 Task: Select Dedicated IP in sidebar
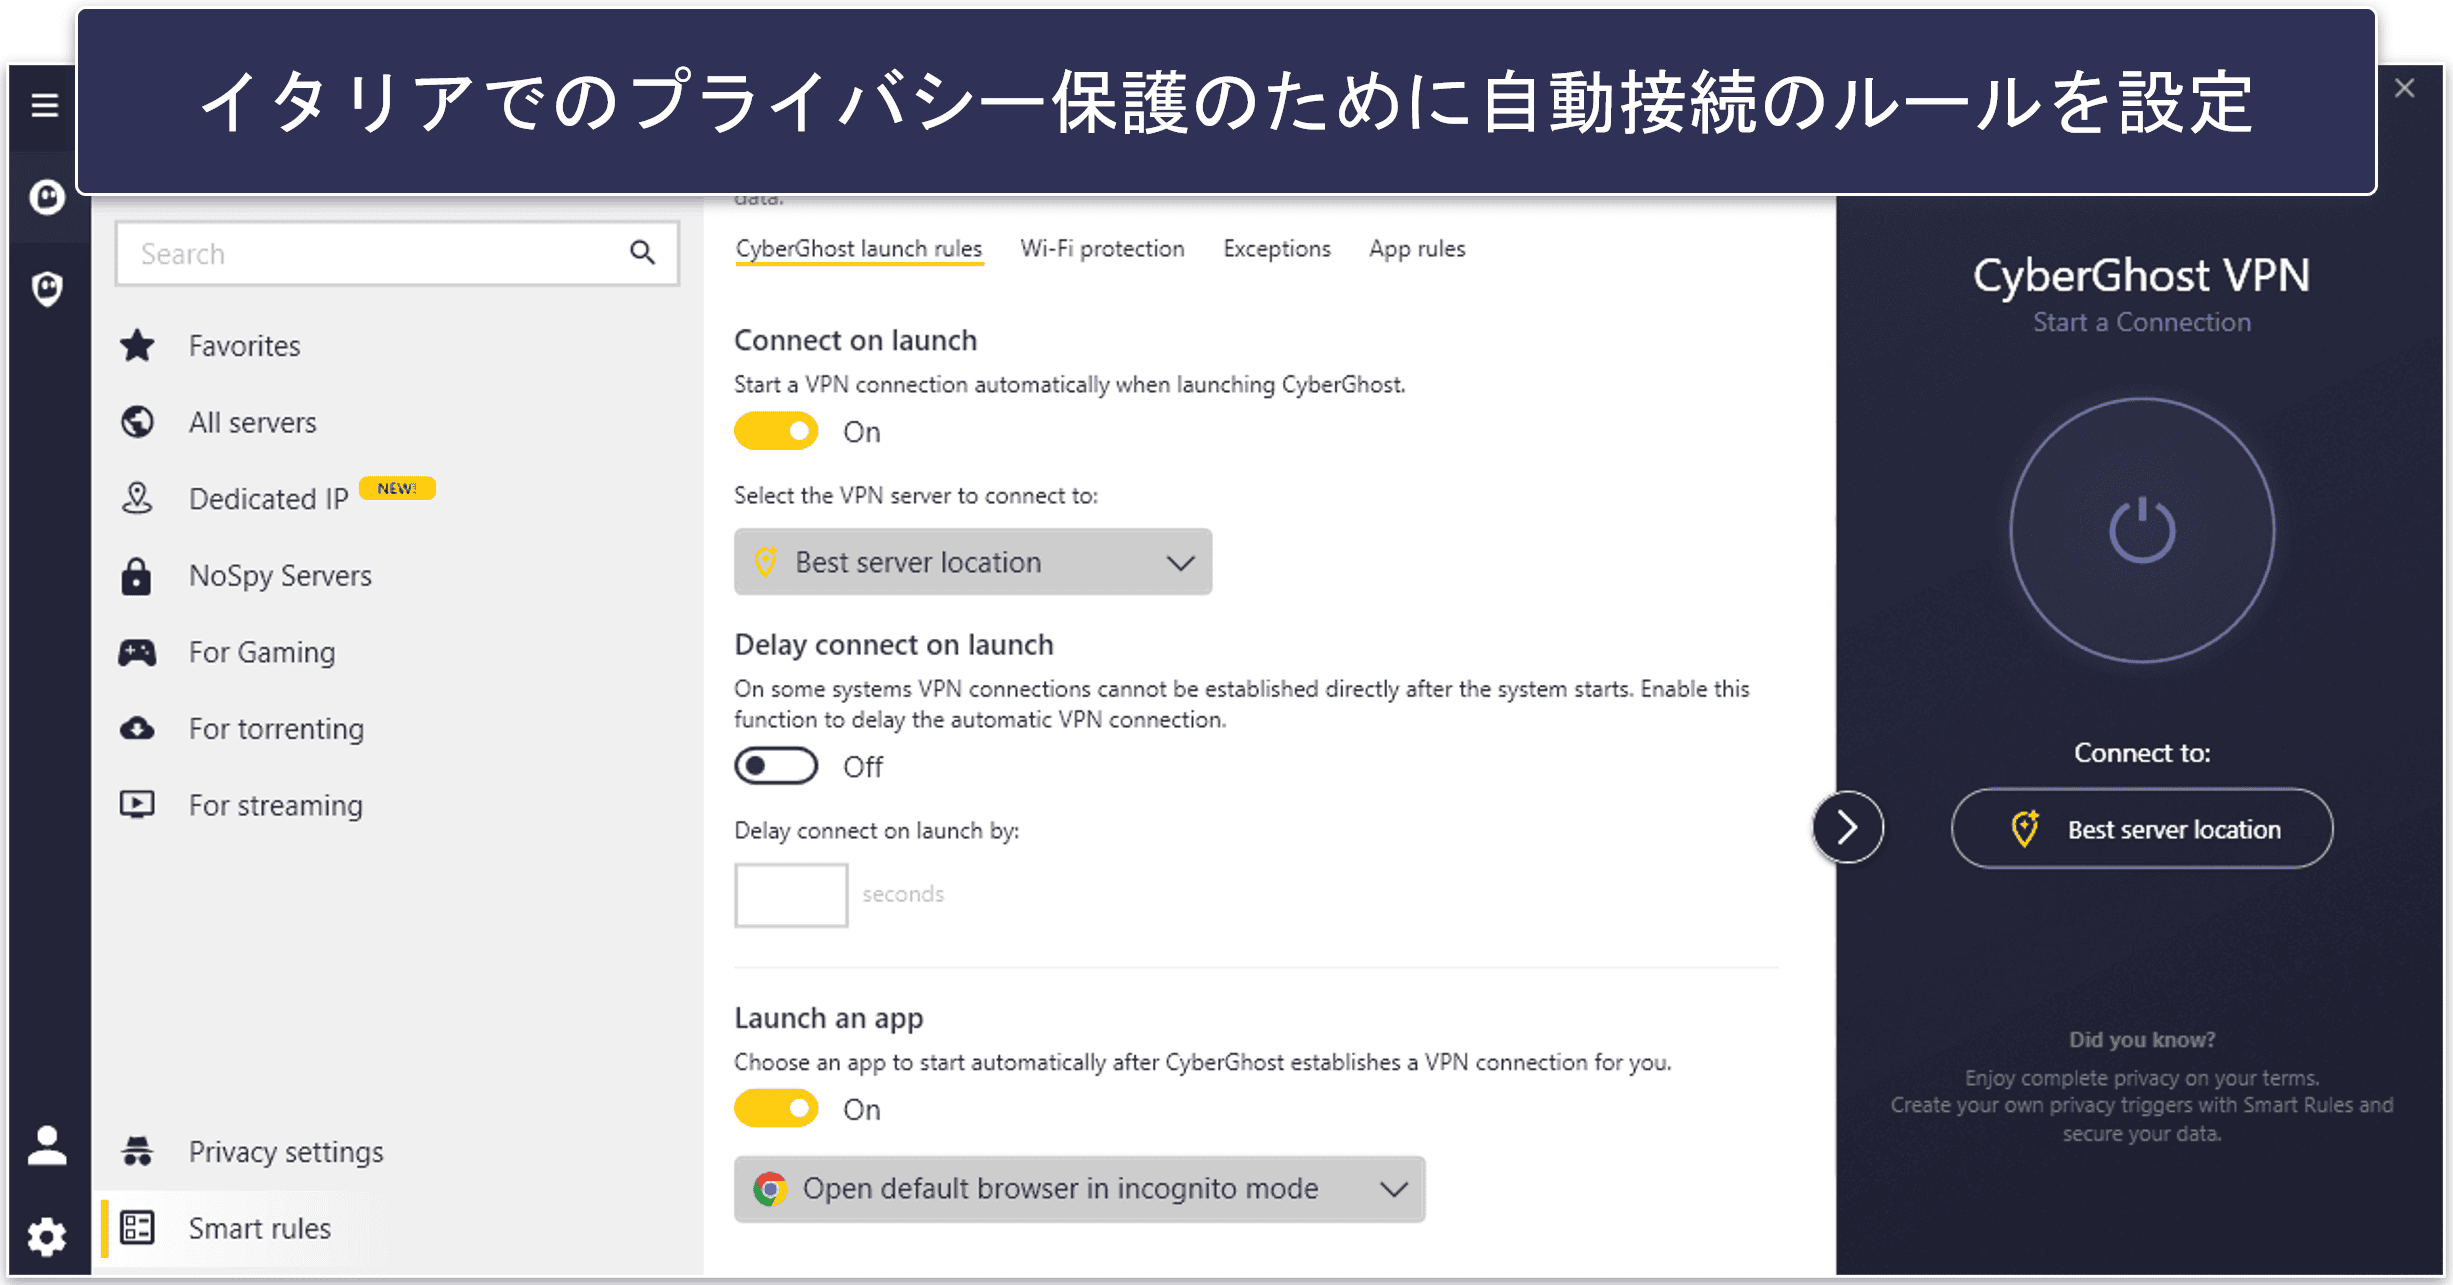point(269,499)
